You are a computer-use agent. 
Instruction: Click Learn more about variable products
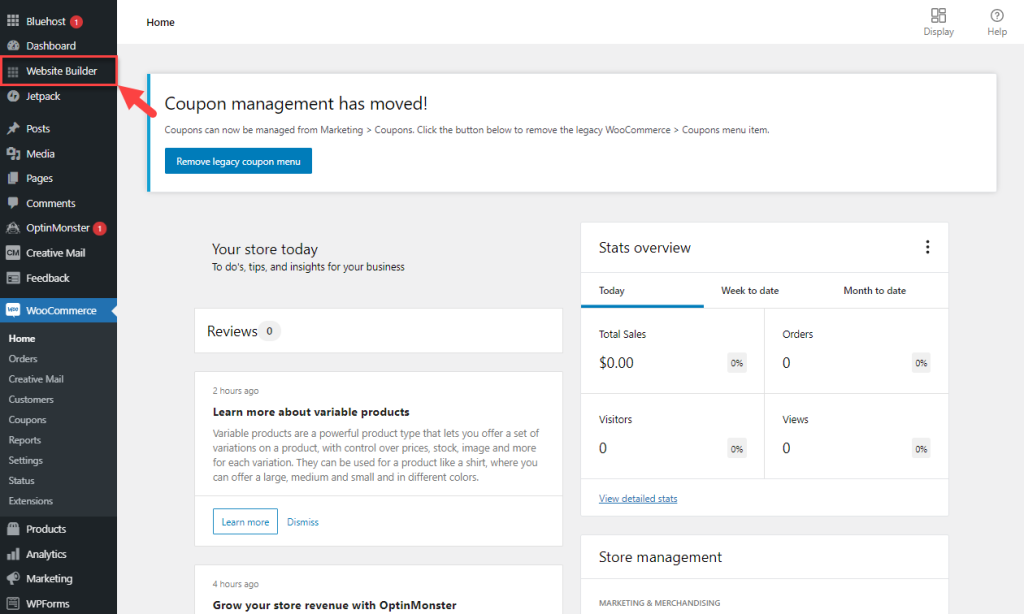click(245, 521)
